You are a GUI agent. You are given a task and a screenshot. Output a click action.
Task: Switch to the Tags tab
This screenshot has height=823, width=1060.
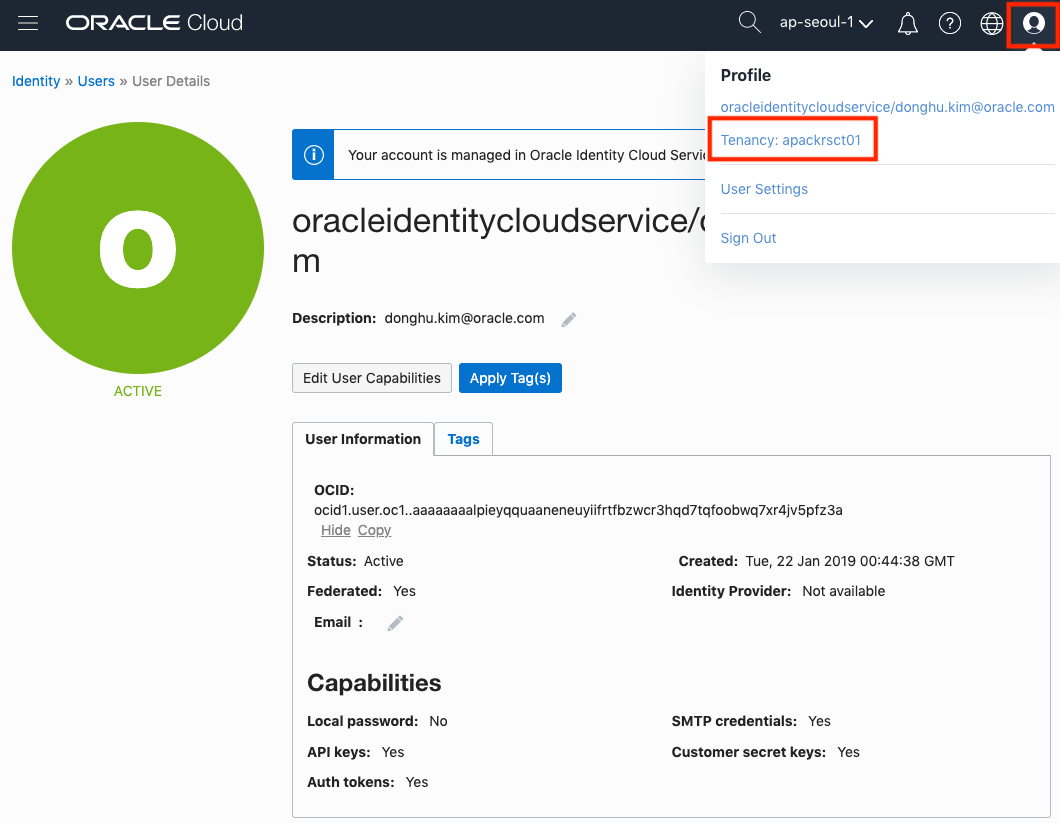pos(463,439)
